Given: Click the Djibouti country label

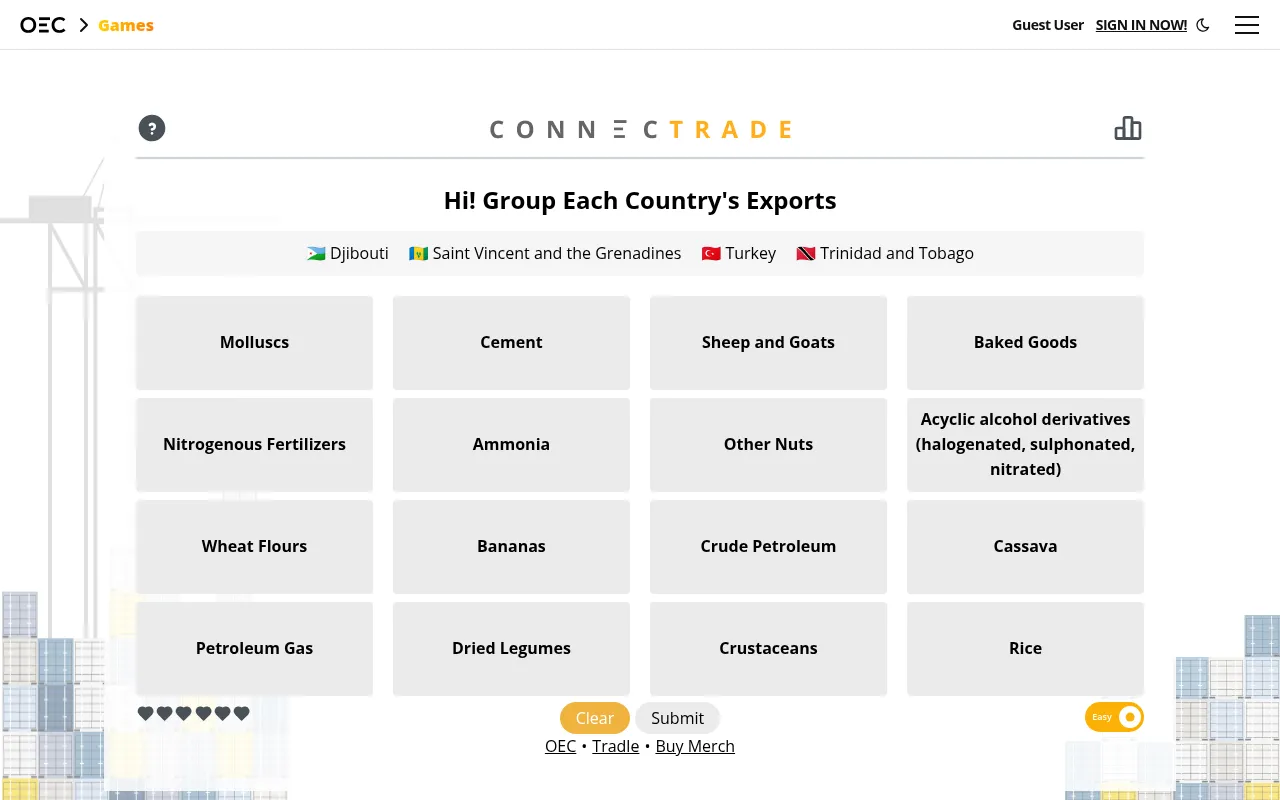Looking at the screenshot, I should (348, 253).
